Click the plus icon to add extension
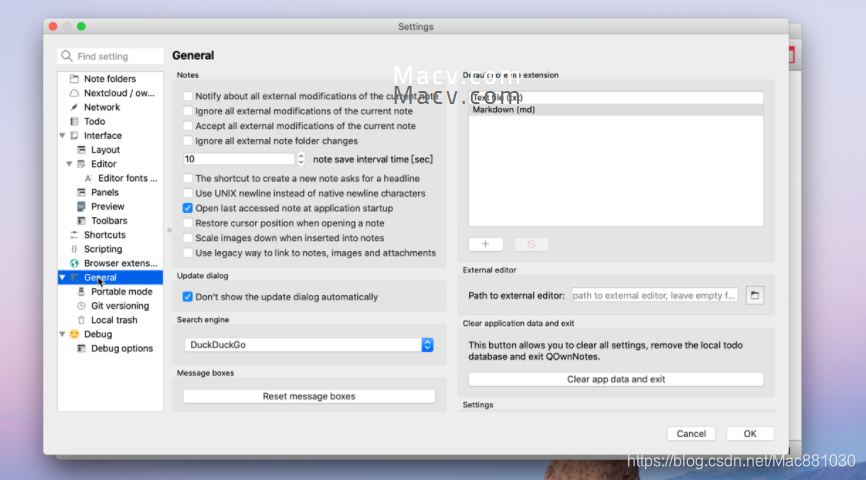This screenshot has height=480, width=866. click(x=485, y=244)
